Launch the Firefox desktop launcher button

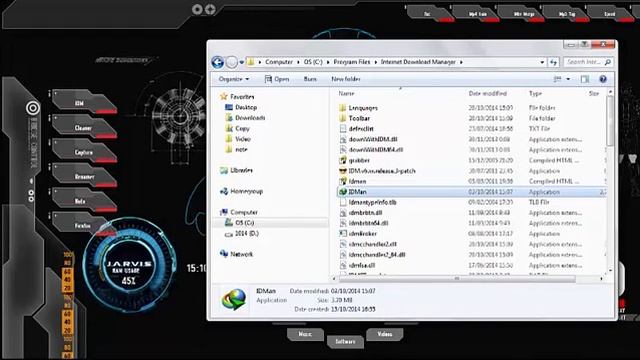(x=83, y=224)
